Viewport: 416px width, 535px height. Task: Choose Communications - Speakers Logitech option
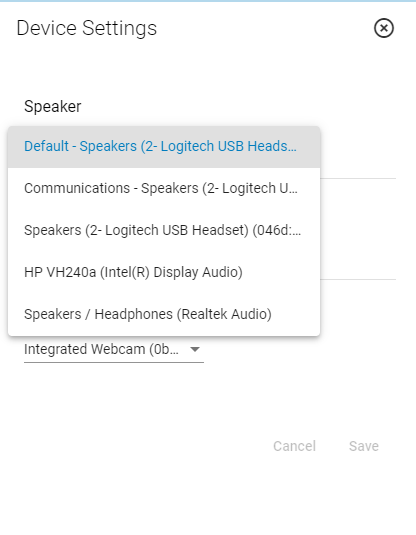pos(164,188)
